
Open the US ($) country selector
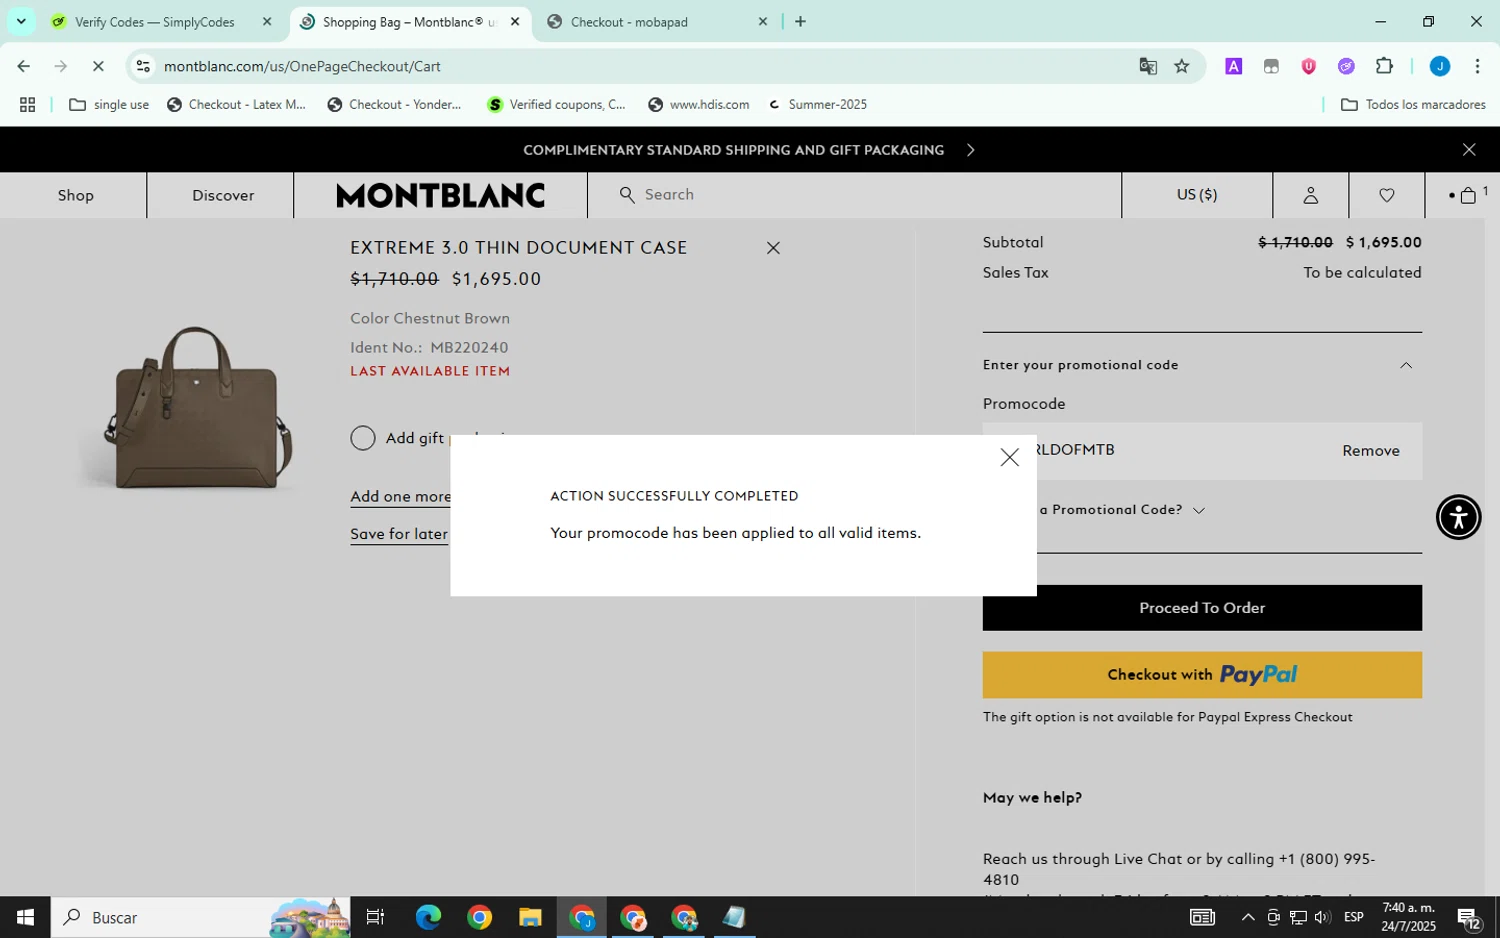pos(1196,195)
